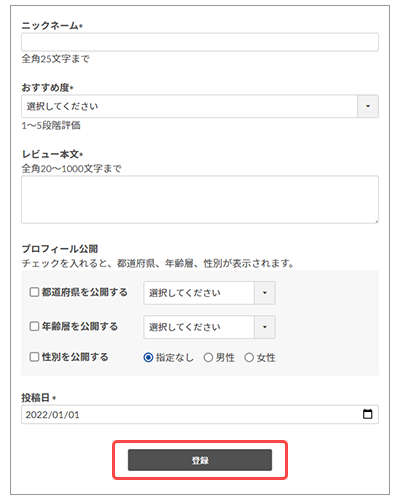This screenshot has width=400, height=500.
Task: Click the 年齢層を公開する label text
Action: [x=80, y=326]
